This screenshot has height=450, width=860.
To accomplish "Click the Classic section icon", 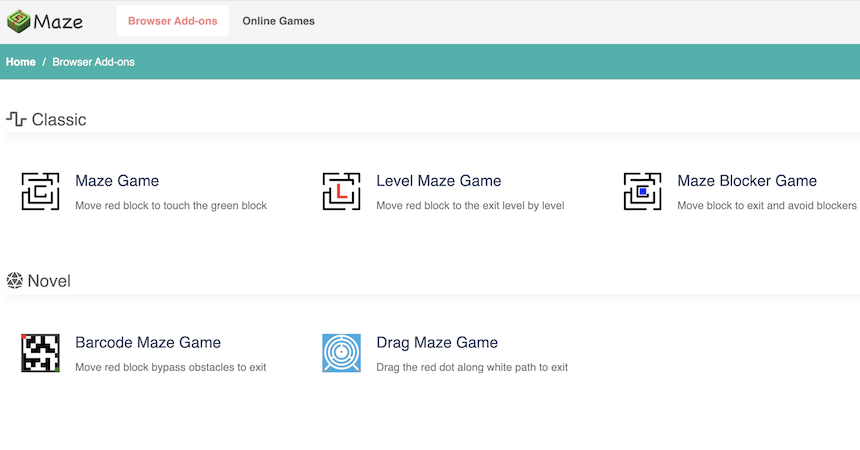I will (16, 120).
